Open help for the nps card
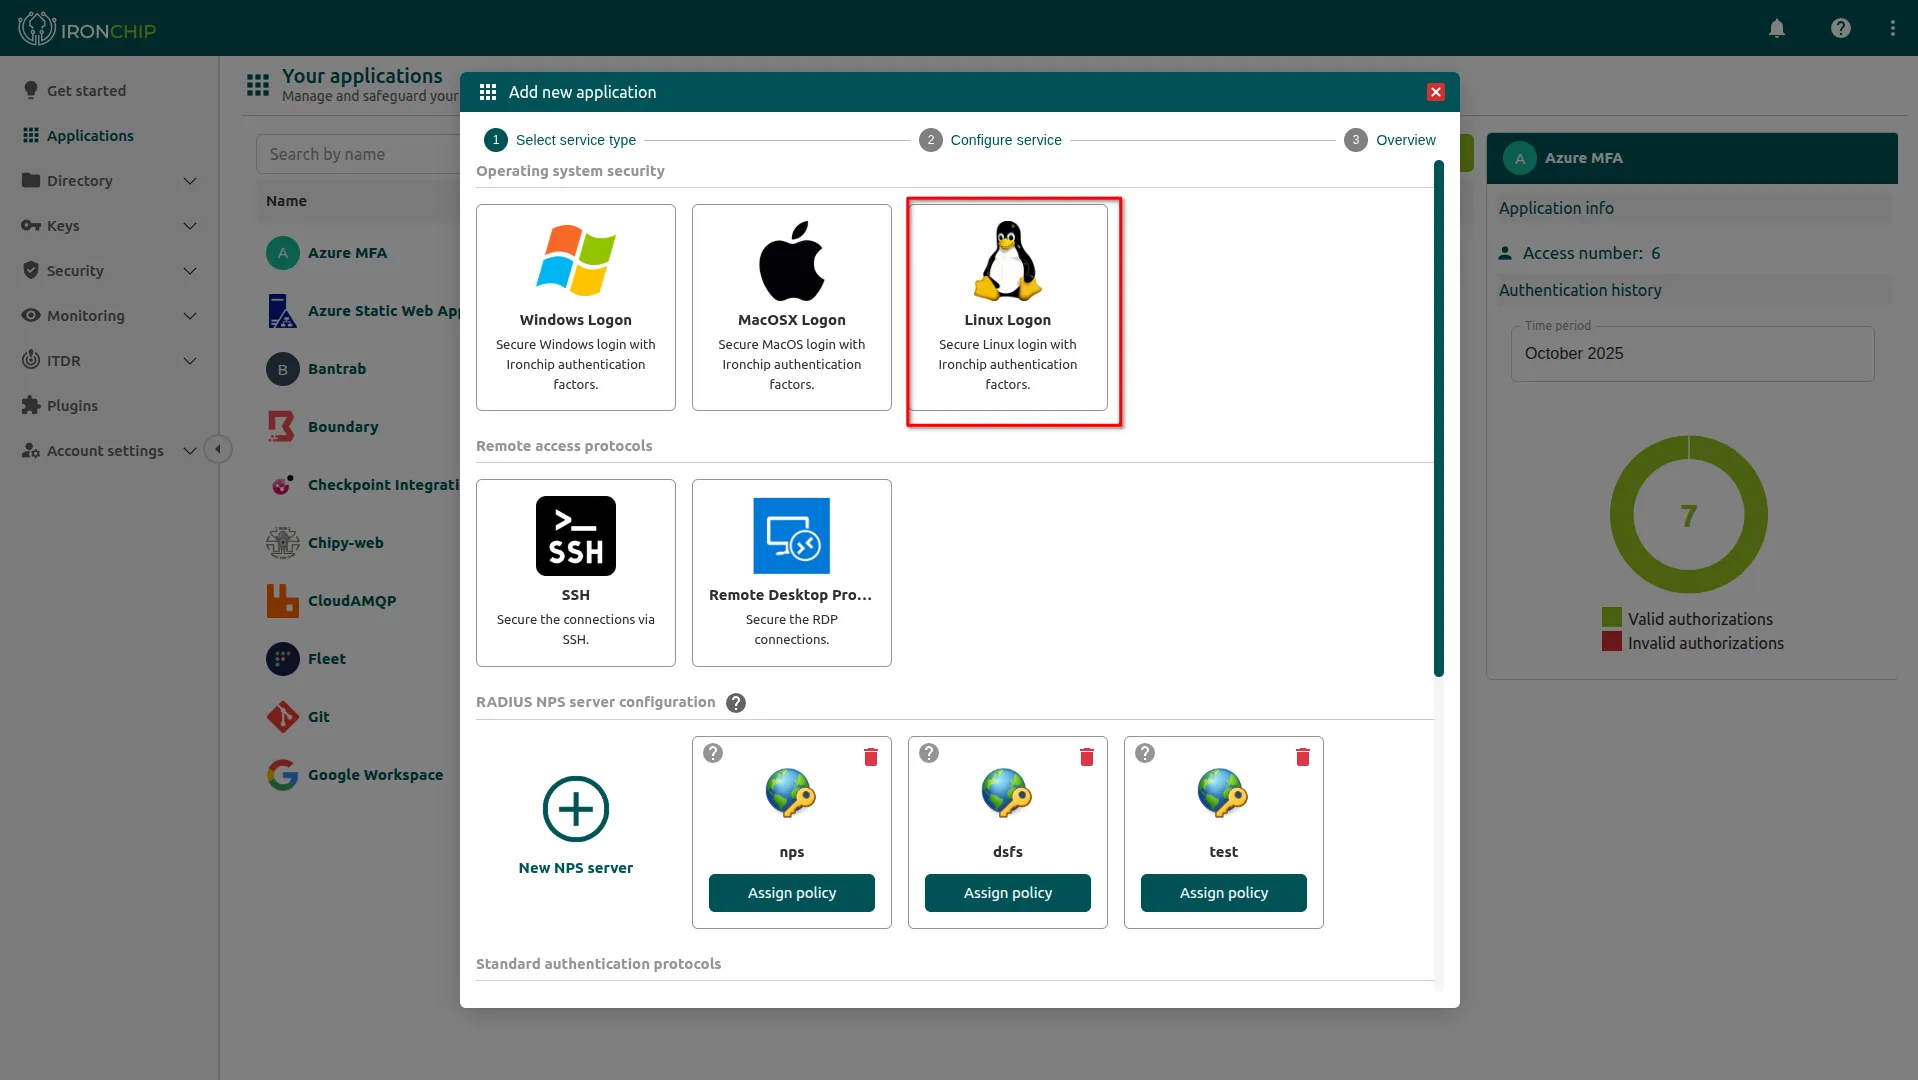1918x1080 pixels. [x=713, y=753]
